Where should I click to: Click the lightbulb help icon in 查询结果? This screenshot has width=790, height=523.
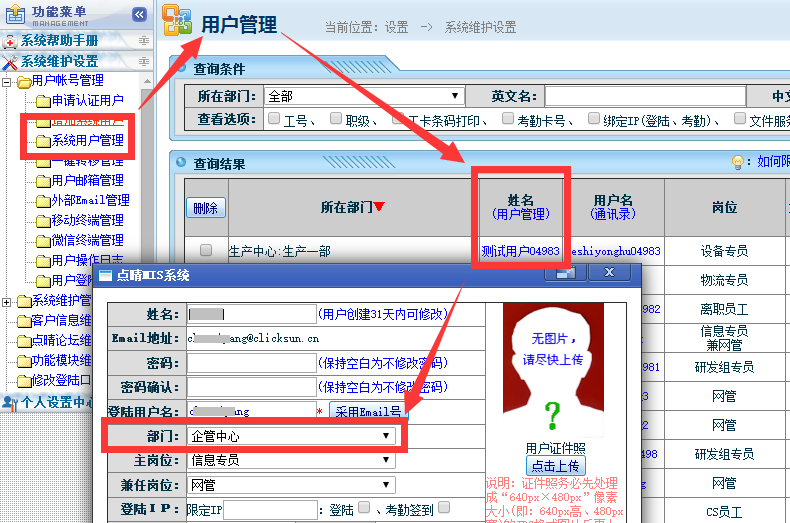point(739,162)
